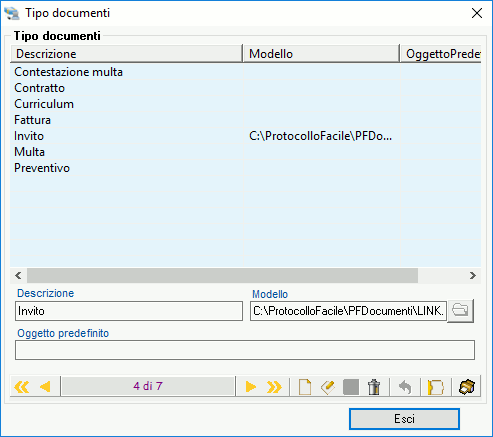This screenshot has width=493, height=437.
Task: Select the Contestazione multa row
Action: (x=245, y=72)
